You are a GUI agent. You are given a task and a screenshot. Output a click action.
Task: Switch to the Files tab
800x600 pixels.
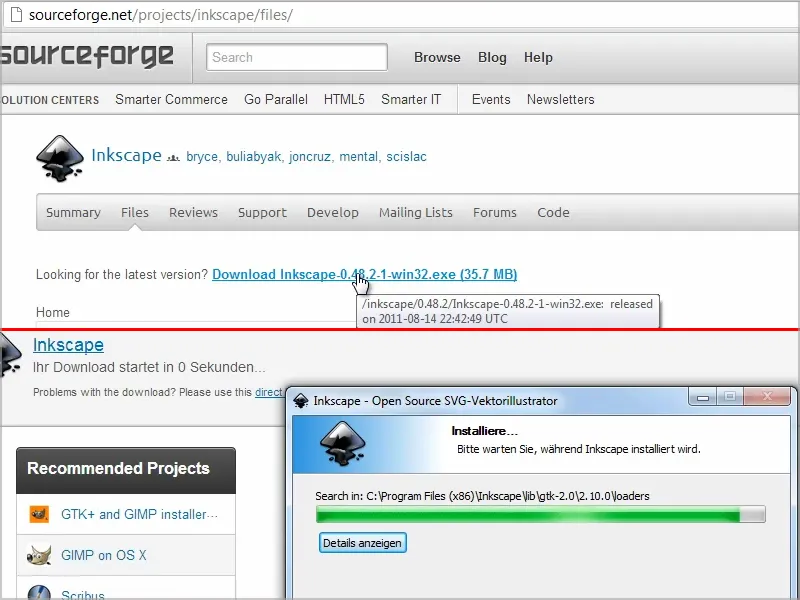pyautogui.click(x=135, y=212)
